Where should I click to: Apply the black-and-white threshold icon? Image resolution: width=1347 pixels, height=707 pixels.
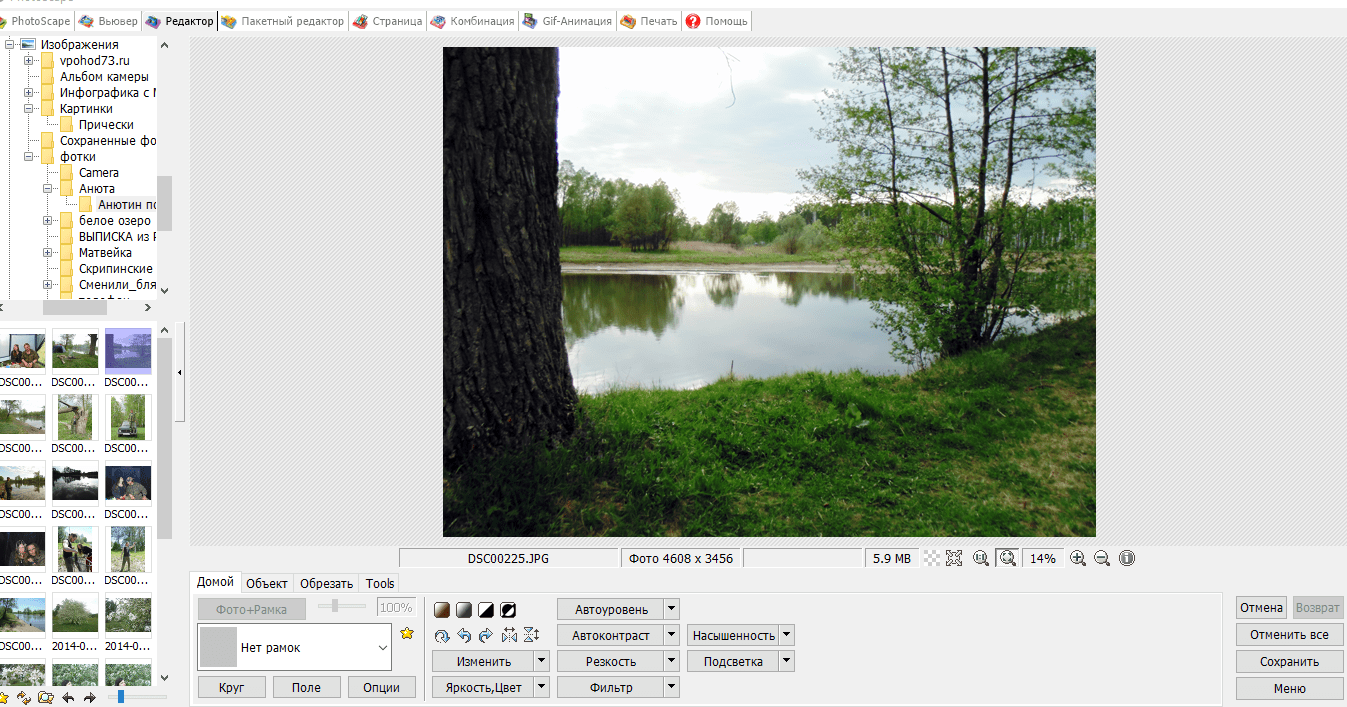pos(486,609)
